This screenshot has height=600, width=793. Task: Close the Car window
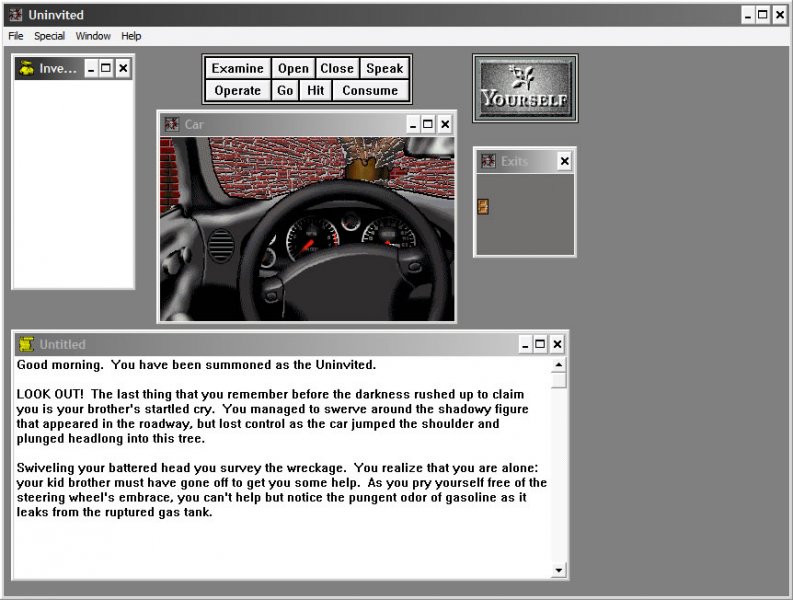445,124
